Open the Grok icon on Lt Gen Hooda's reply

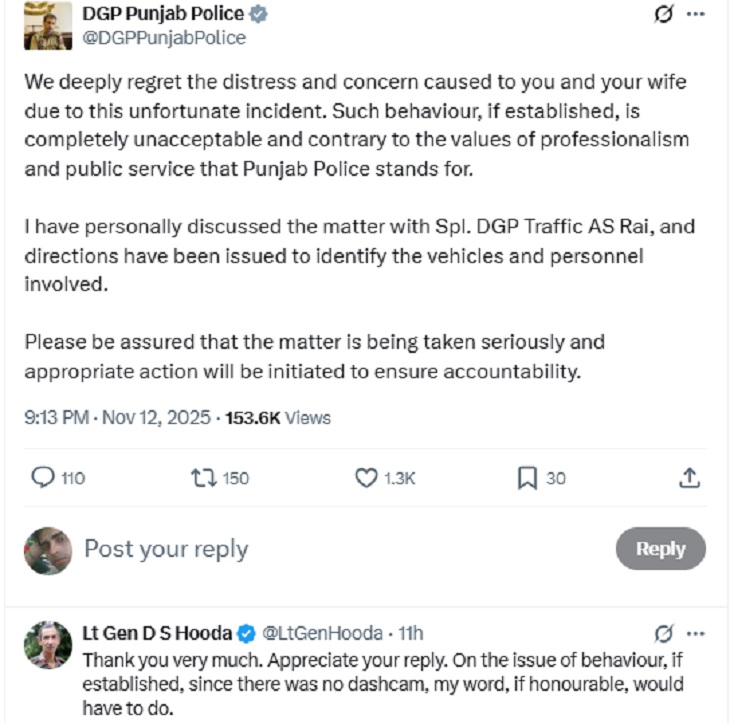point(661,633)
